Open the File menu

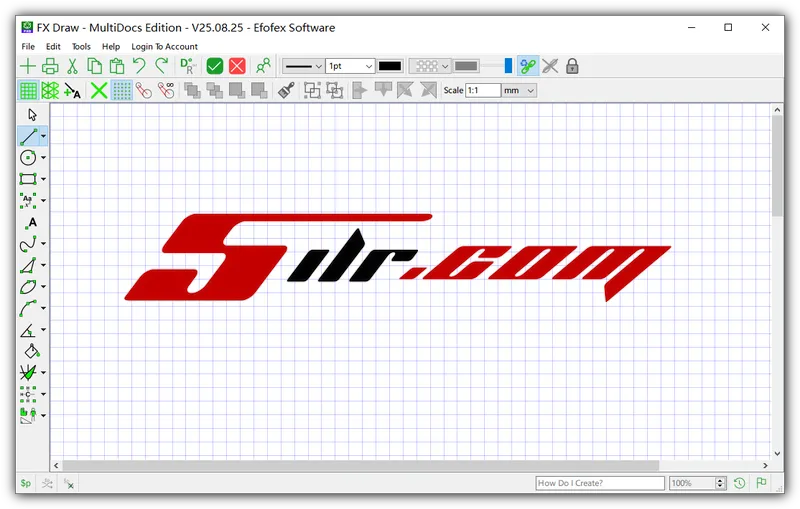[x=28, y=46]
